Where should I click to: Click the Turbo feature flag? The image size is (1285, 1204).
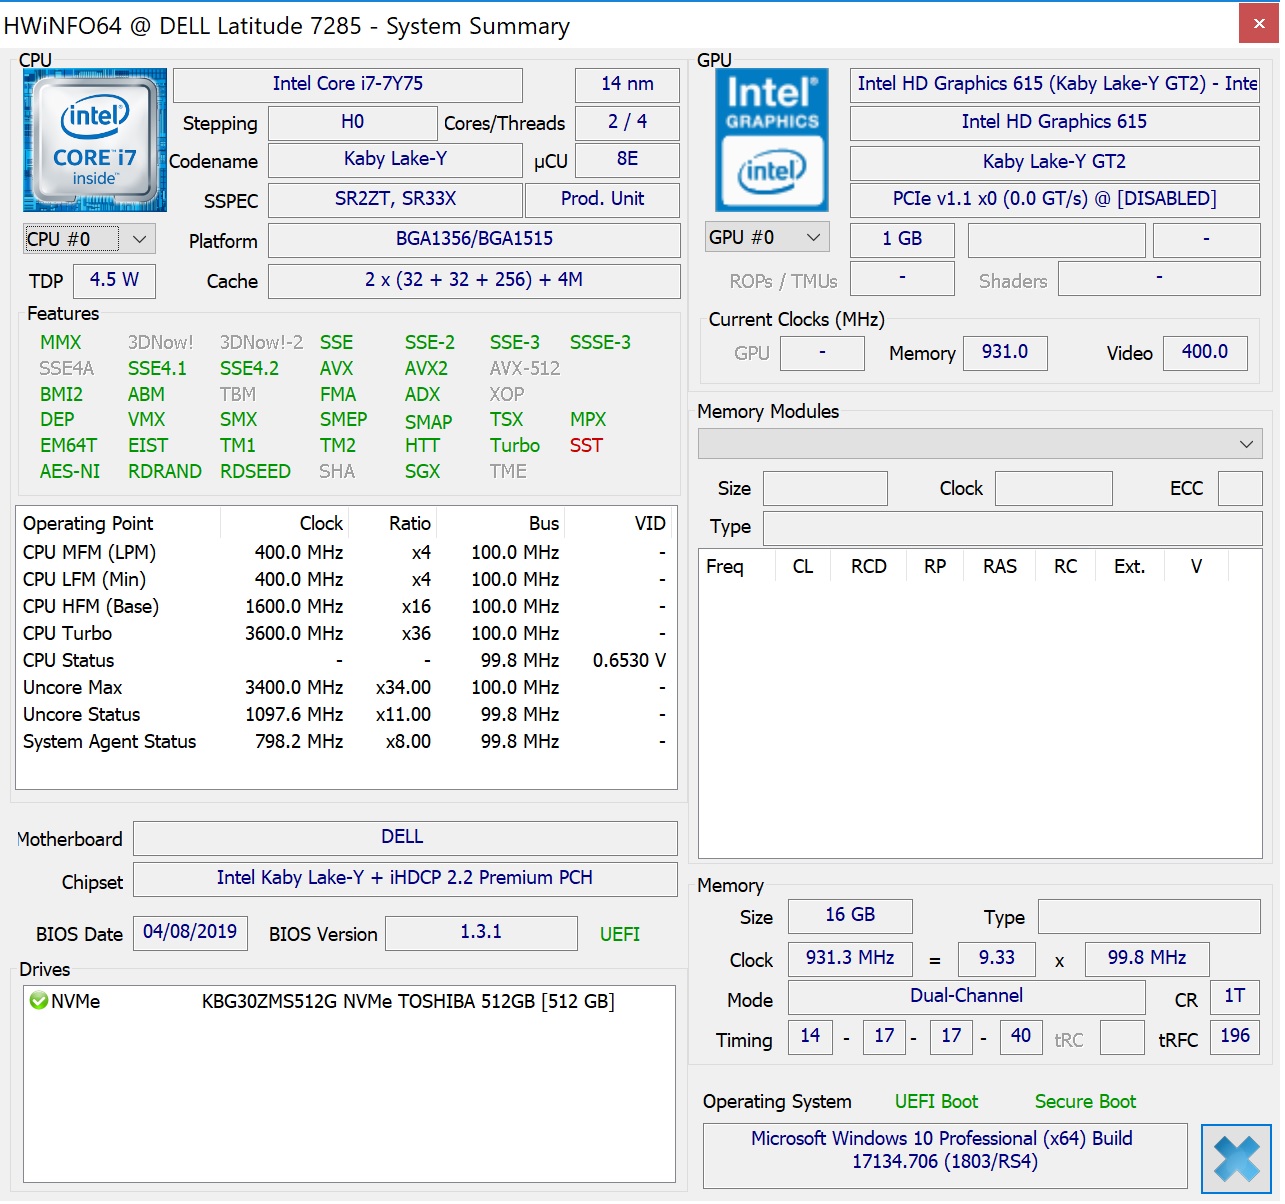(x=515, y=445)
